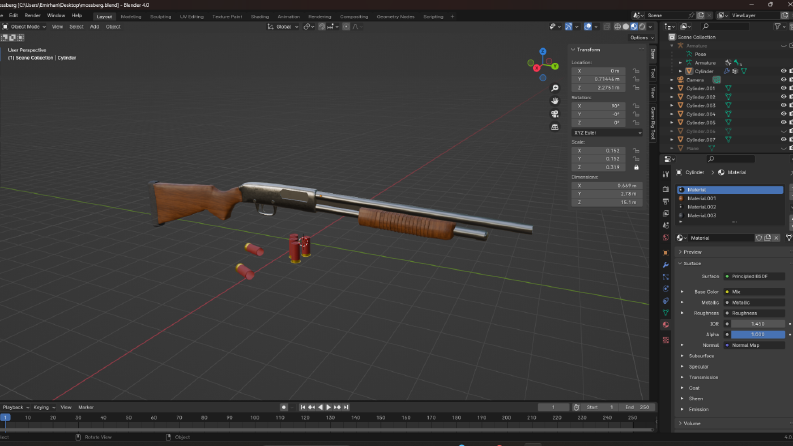Click the Alpha value slider
Image resolution: width=793 pixels, height=446 pixels.
(x=758, y=334)
